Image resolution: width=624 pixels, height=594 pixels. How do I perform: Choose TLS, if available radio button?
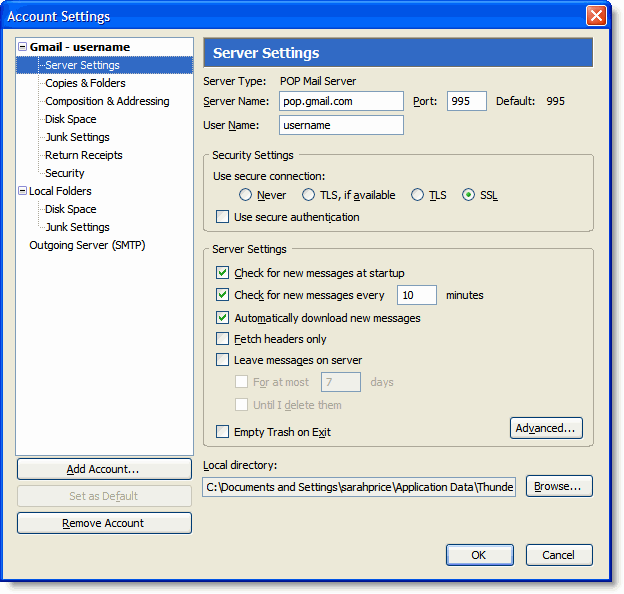(309, 195)
